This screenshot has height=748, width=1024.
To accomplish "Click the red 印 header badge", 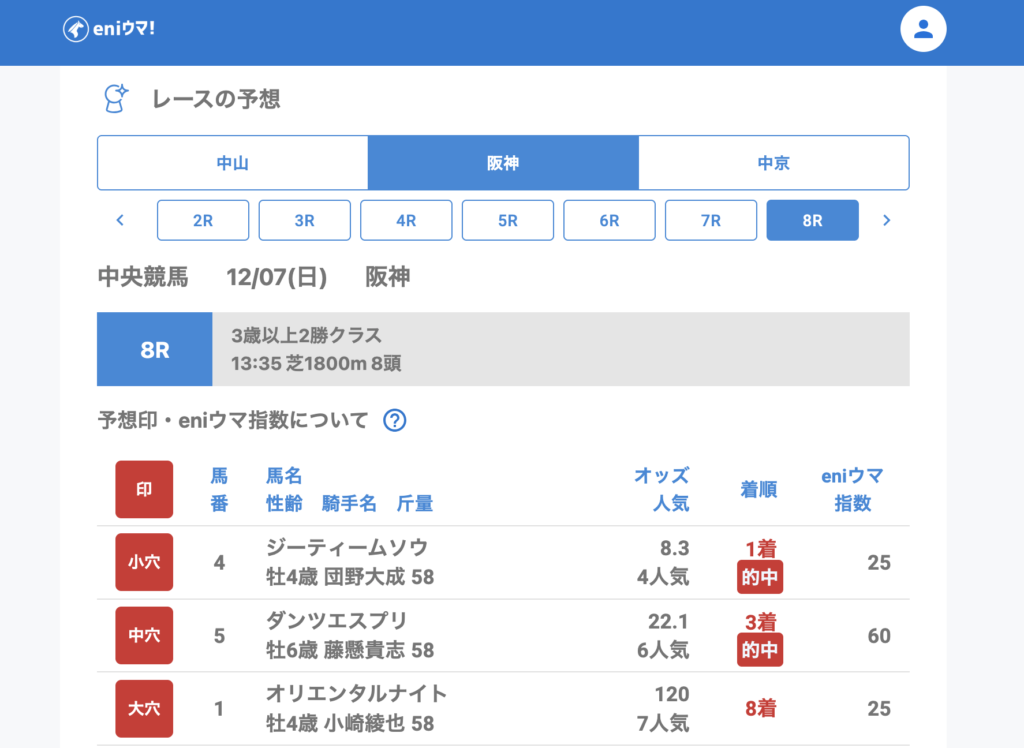I will pos(144,489).
